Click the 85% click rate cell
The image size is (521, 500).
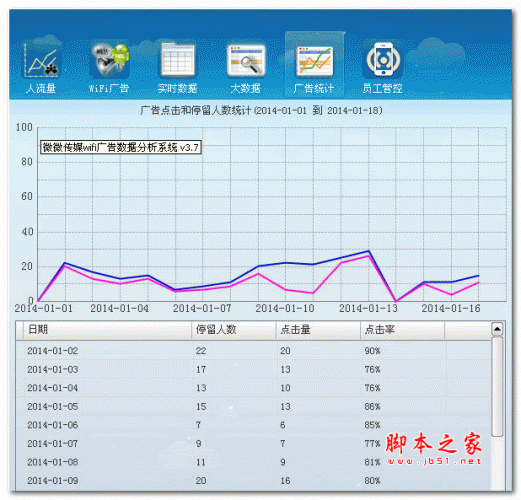[x=372, y=425]
